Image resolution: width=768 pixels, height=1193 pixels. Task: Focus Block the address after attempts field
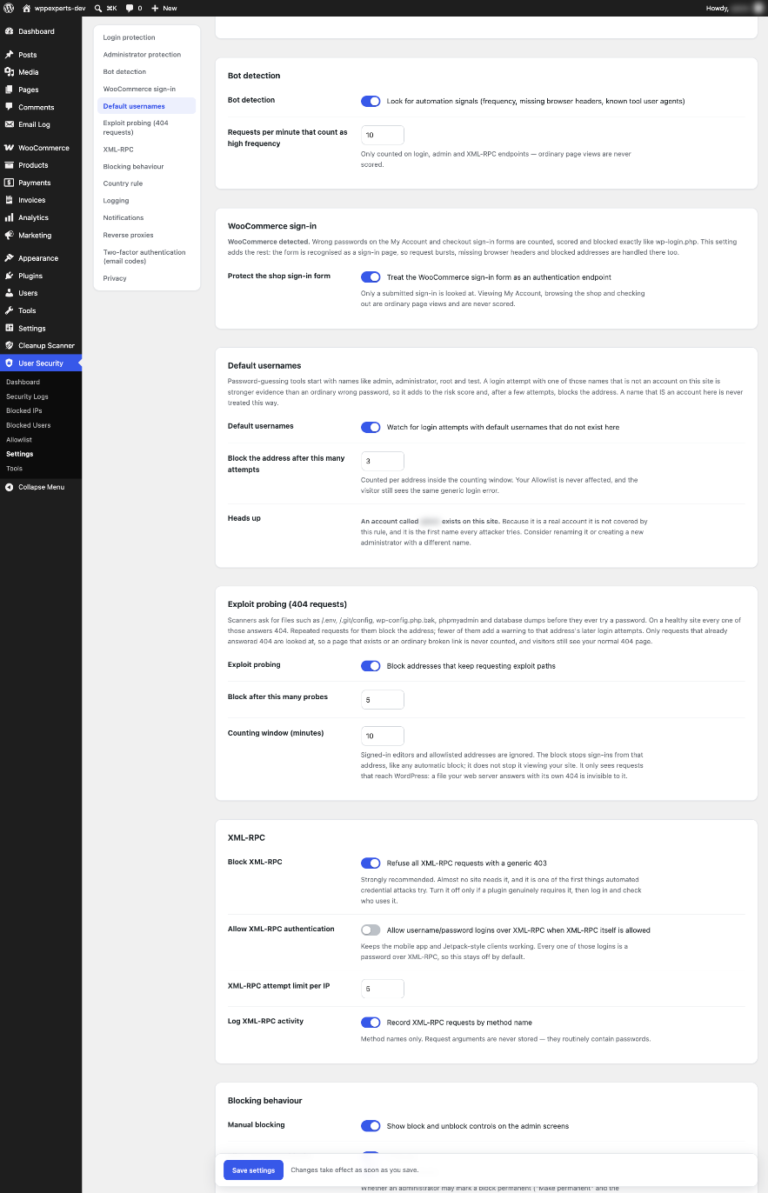tap(382, 461)
